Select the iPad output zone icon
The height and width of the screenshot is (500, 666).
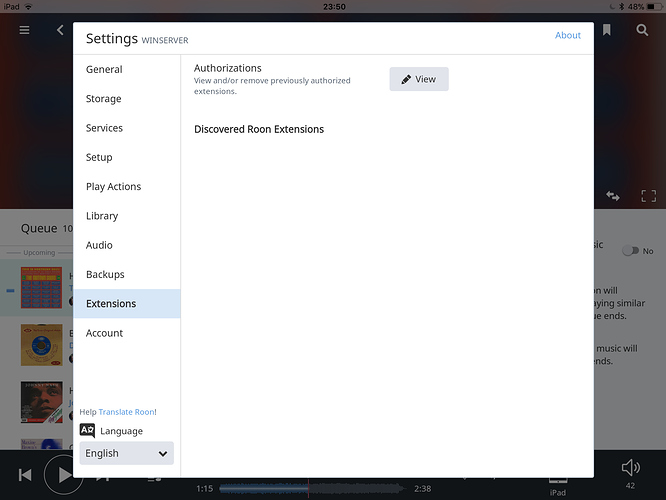[558, 481]
